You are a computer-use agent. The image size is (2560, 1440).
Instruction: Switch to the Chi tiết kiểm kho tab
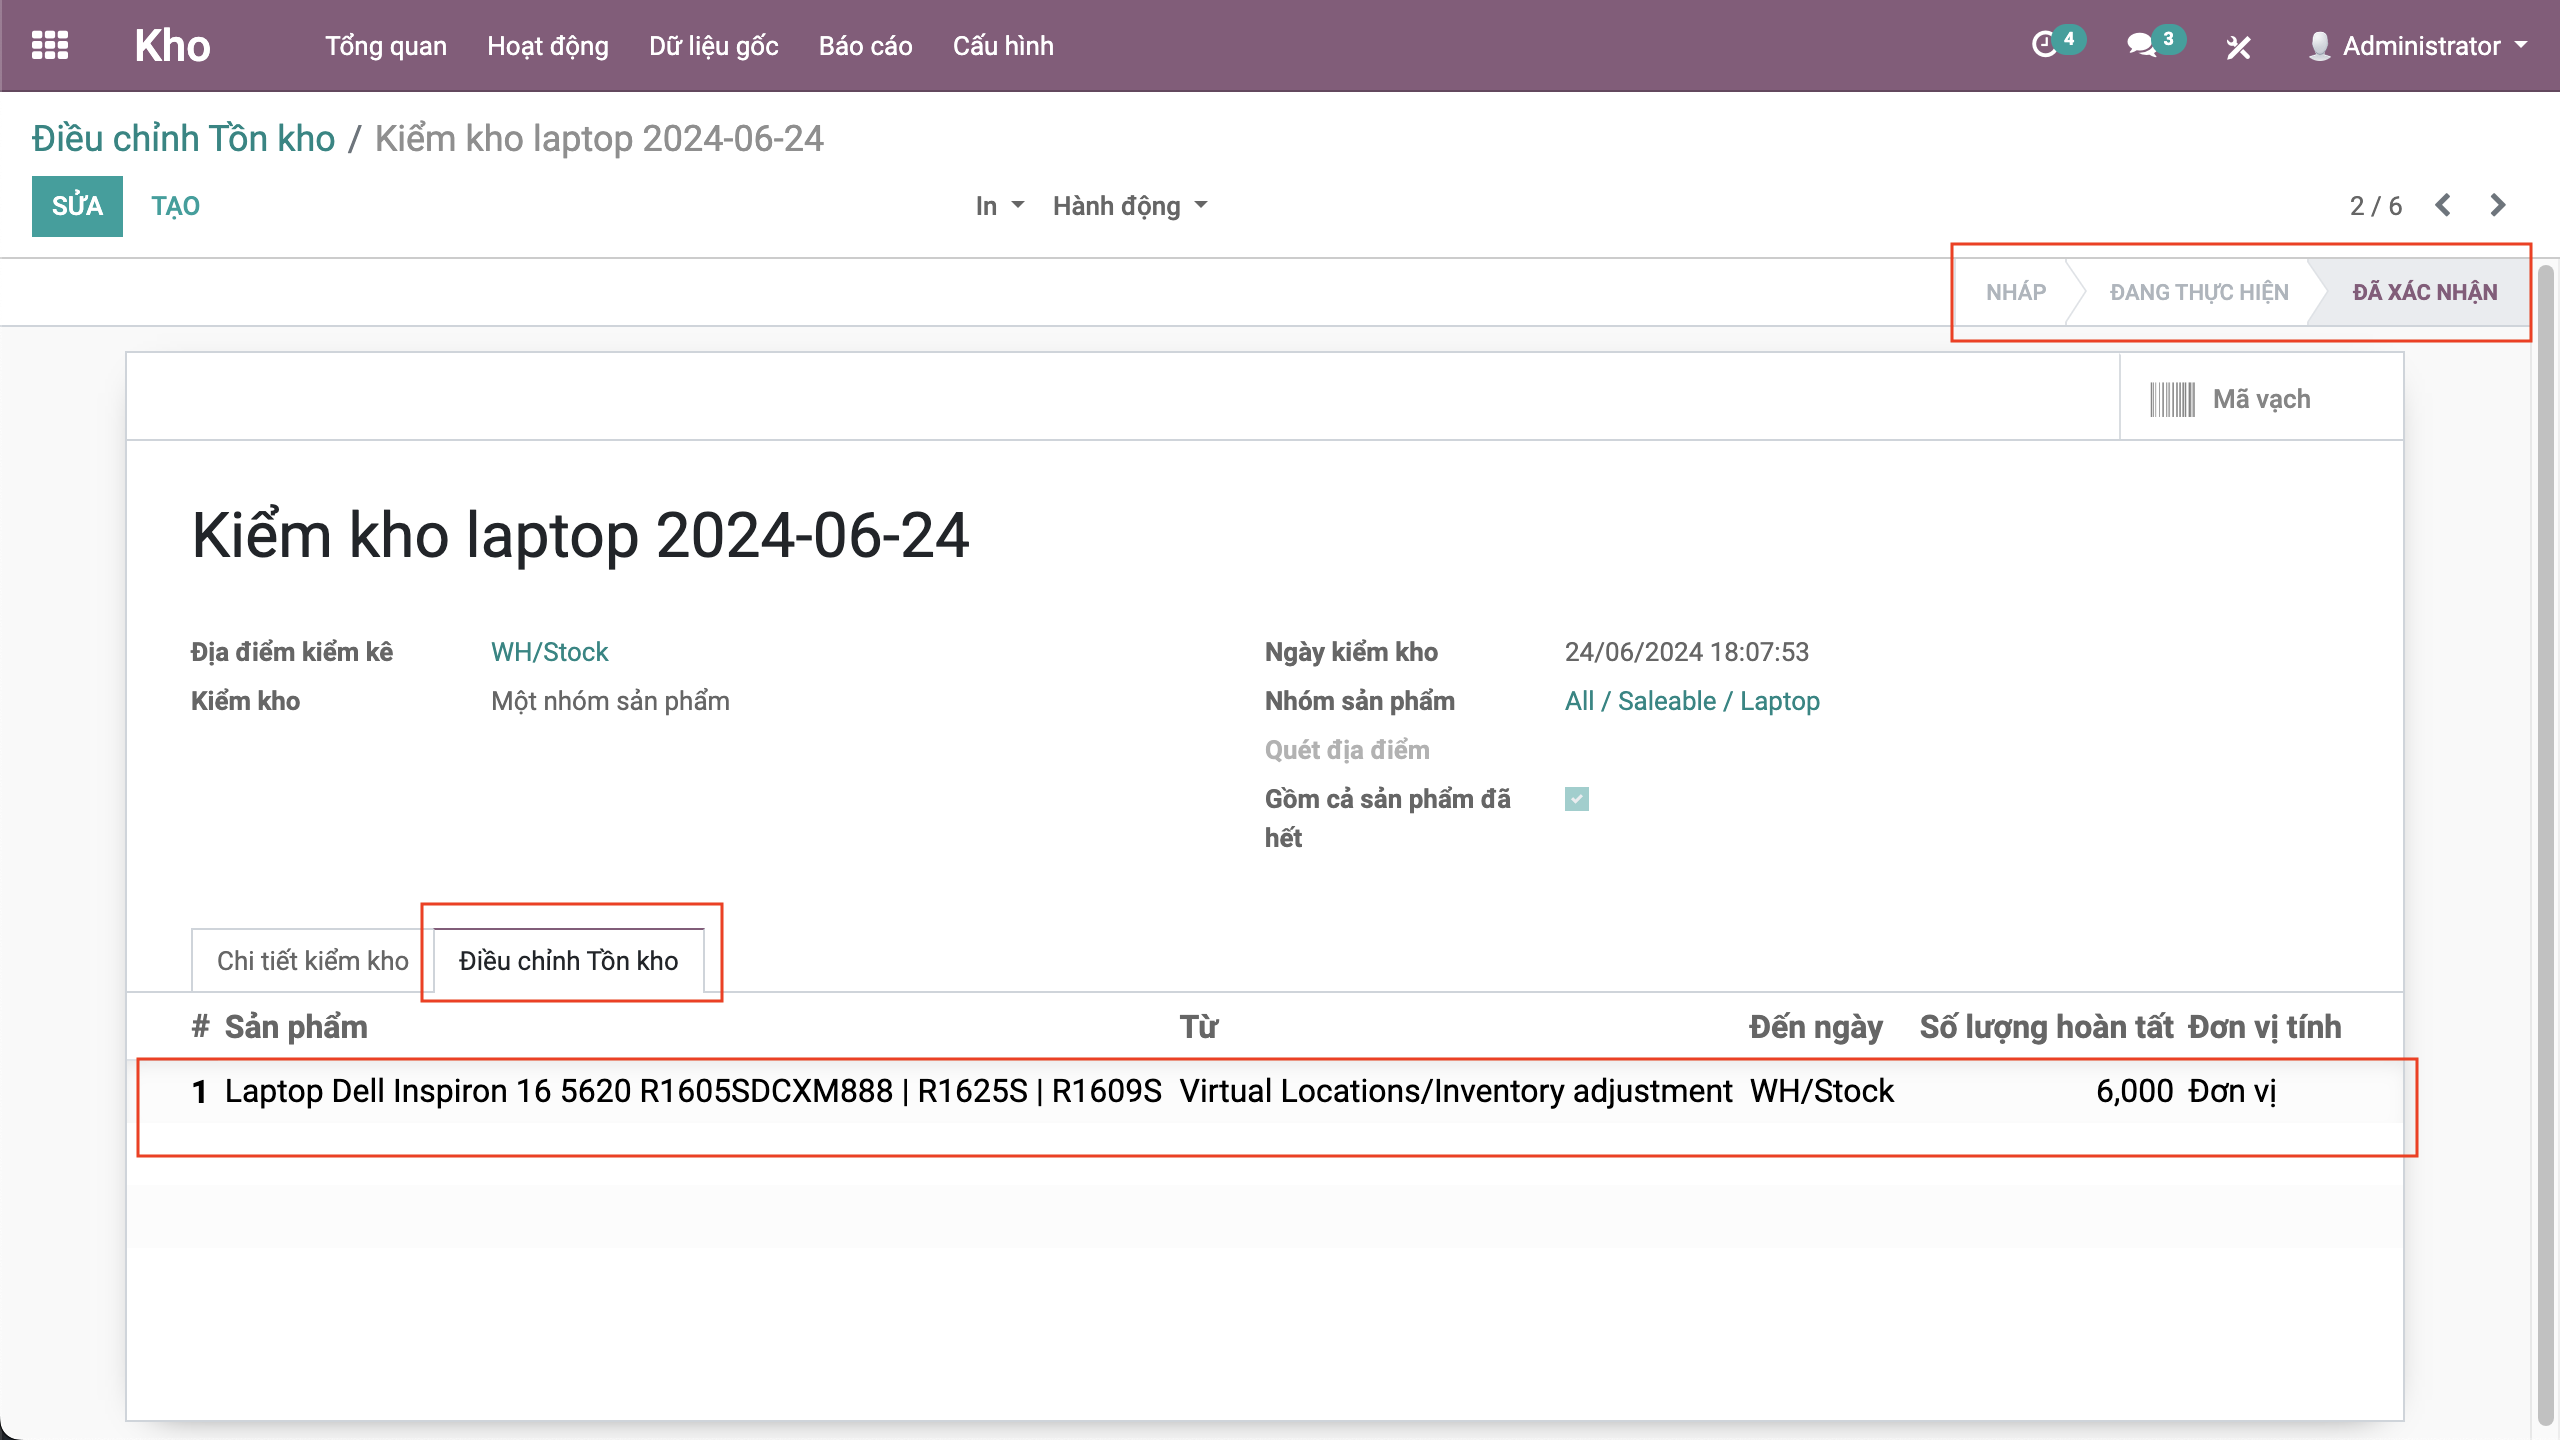(312, 960)
